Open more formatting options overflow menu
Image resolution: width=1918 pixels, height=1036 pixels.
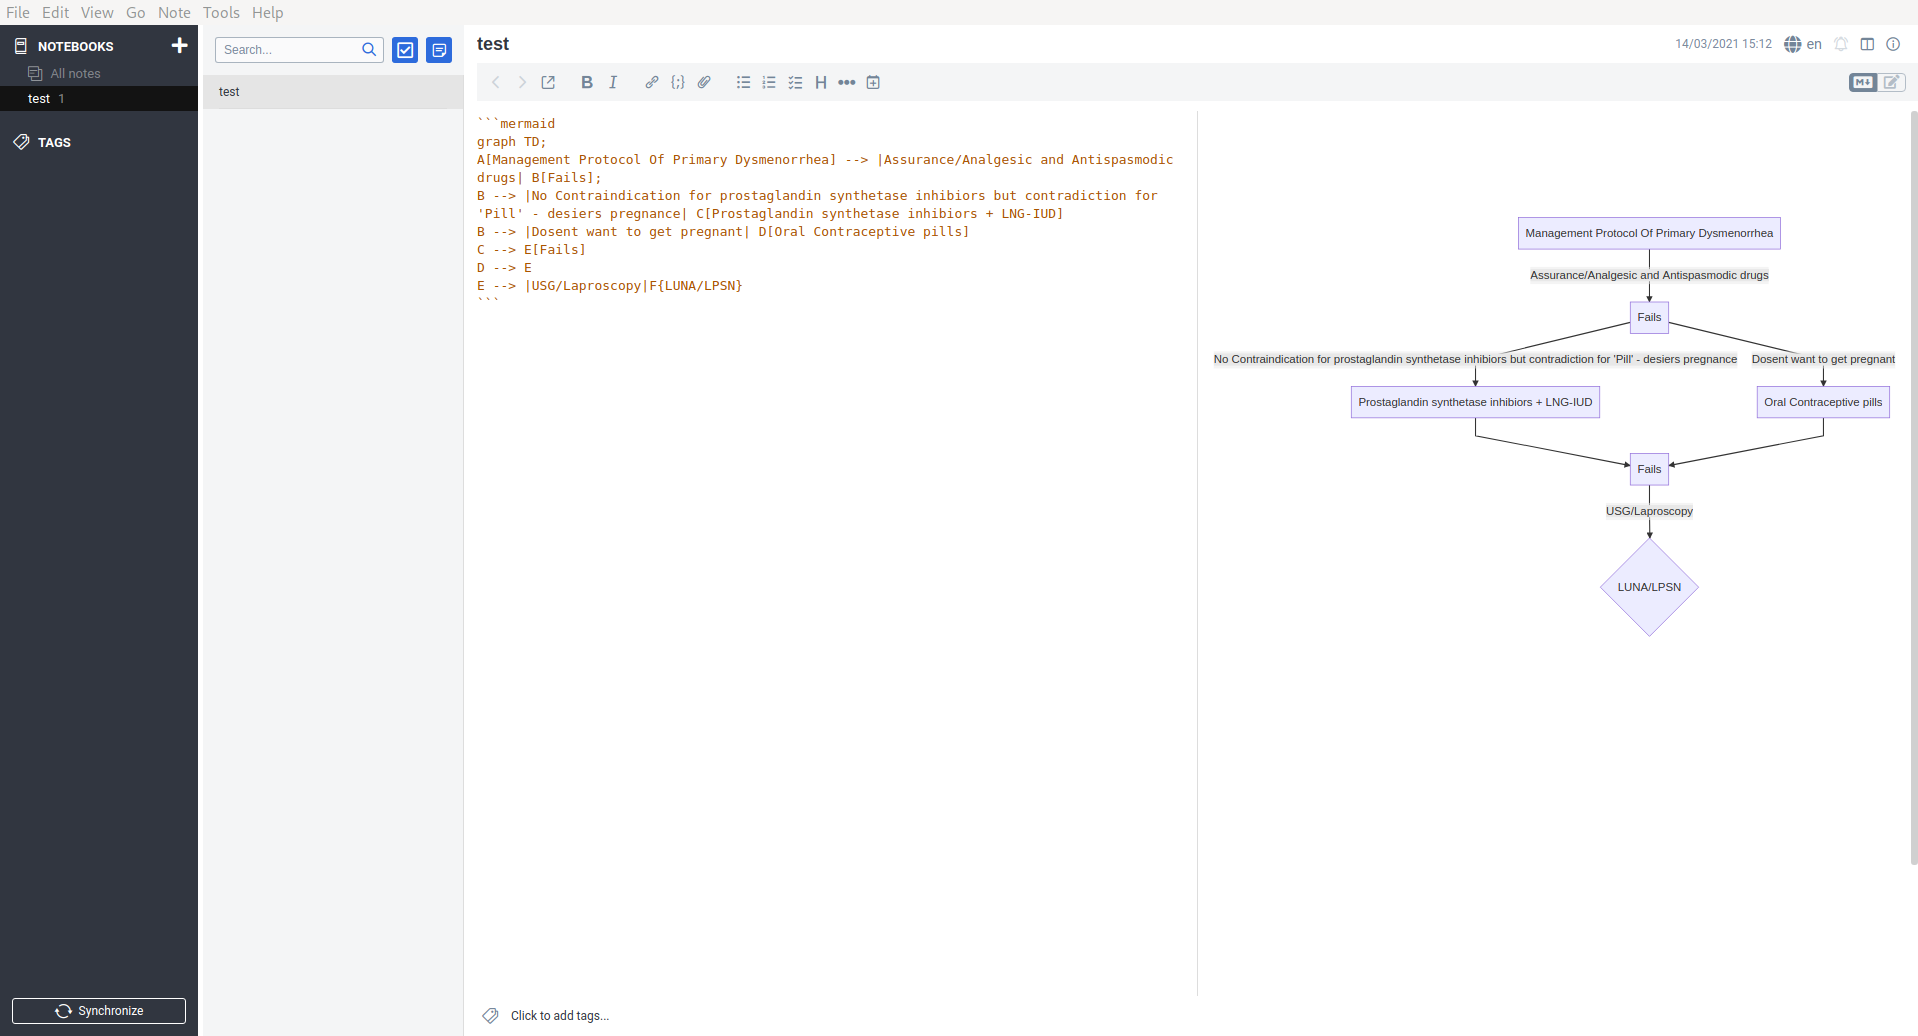[847, 82]
